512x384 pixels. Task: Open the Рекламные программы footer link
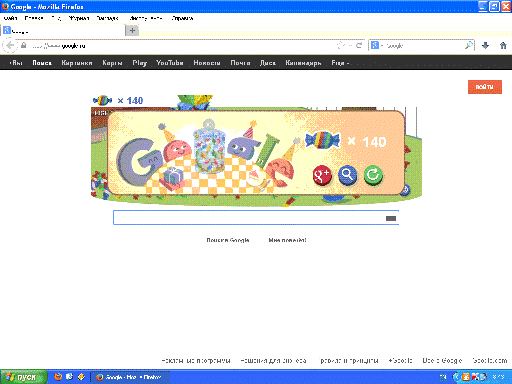(196, 360)
